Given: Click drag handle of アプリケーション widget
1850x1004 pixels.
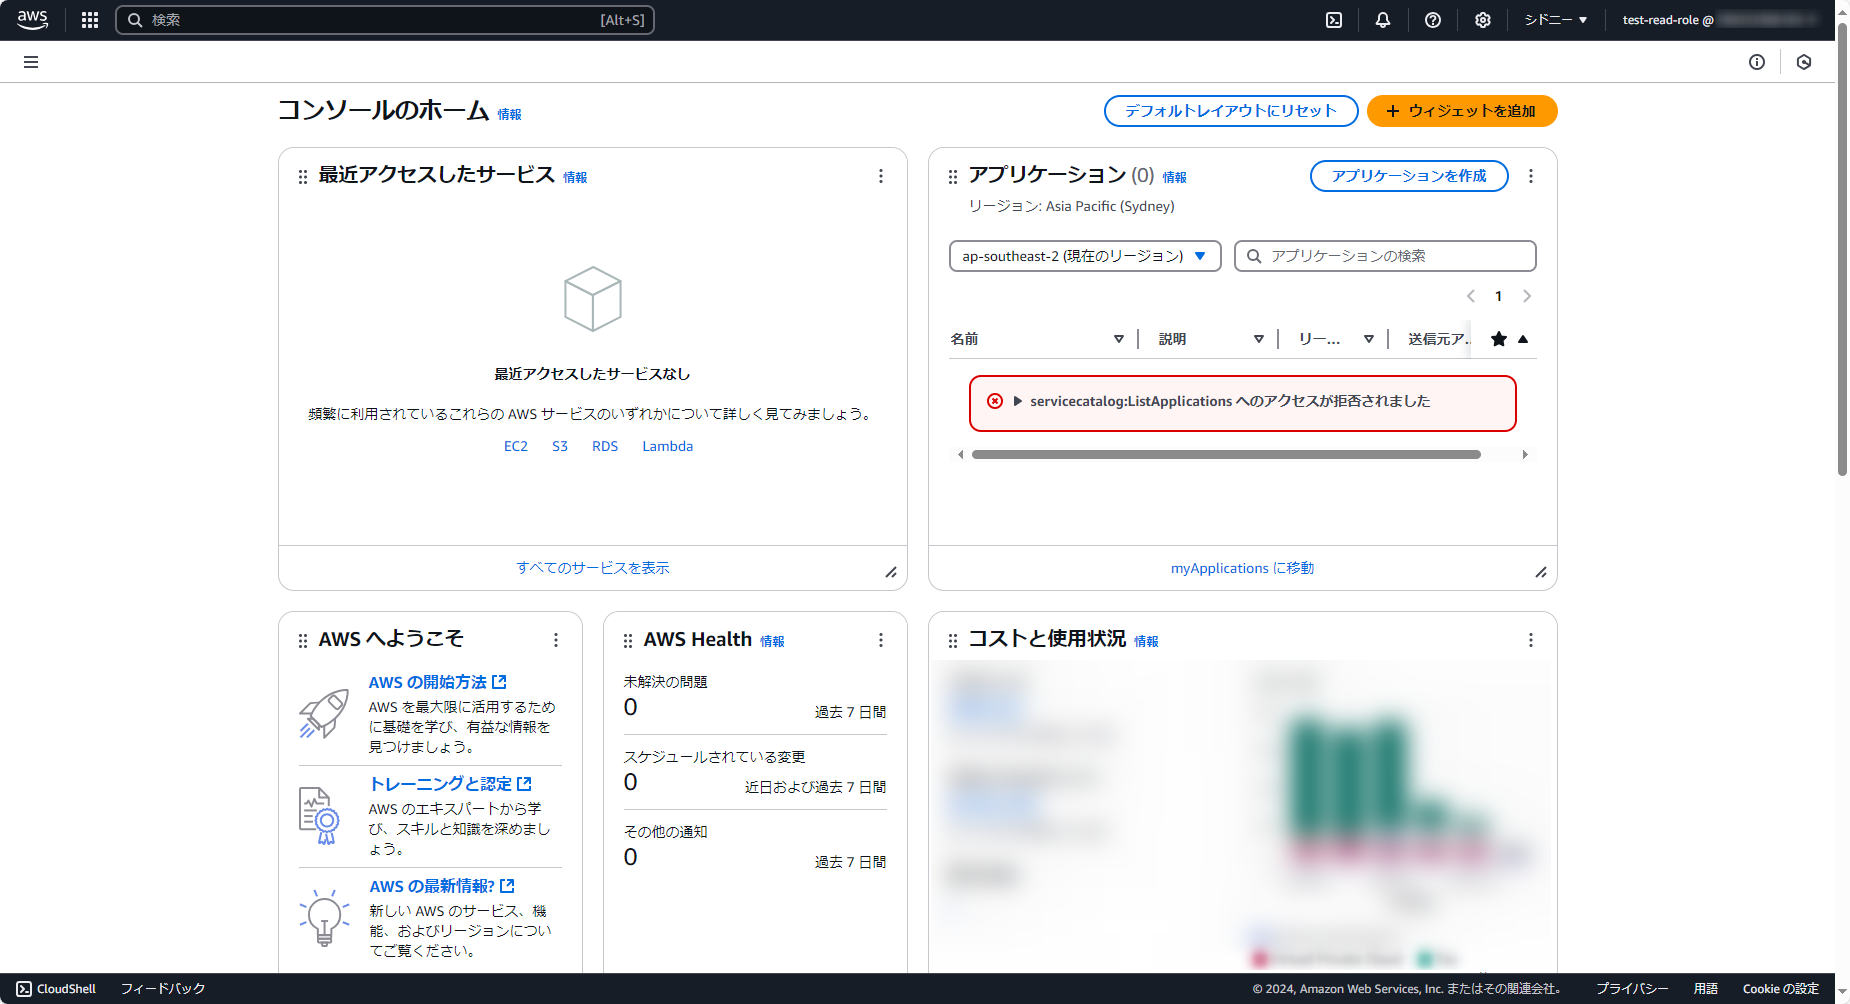Looking at the screenshot, I should (x=953, y=177).
